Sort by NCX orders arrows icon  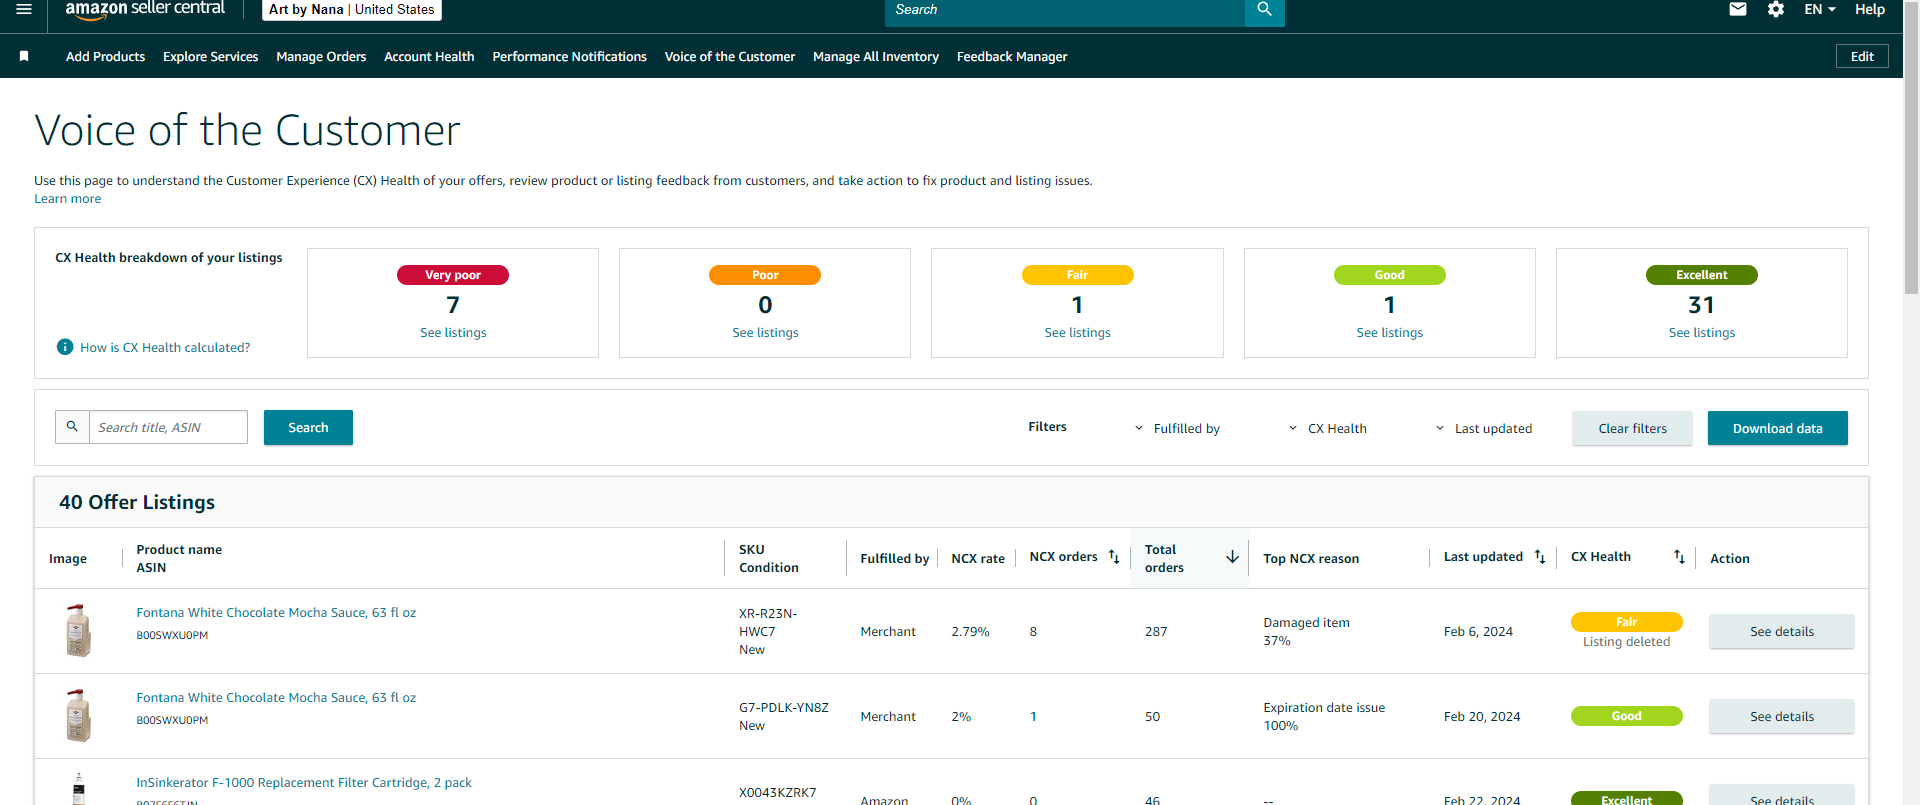tap(1114, 557)
